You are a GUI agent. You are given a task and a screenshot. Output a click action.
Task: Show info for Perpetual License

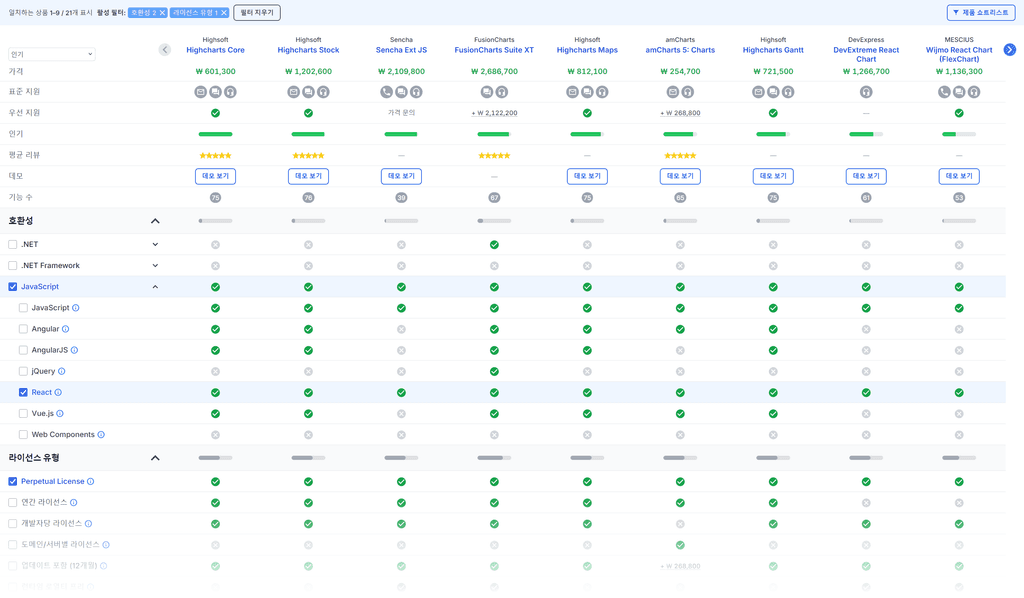coord(91,482)
